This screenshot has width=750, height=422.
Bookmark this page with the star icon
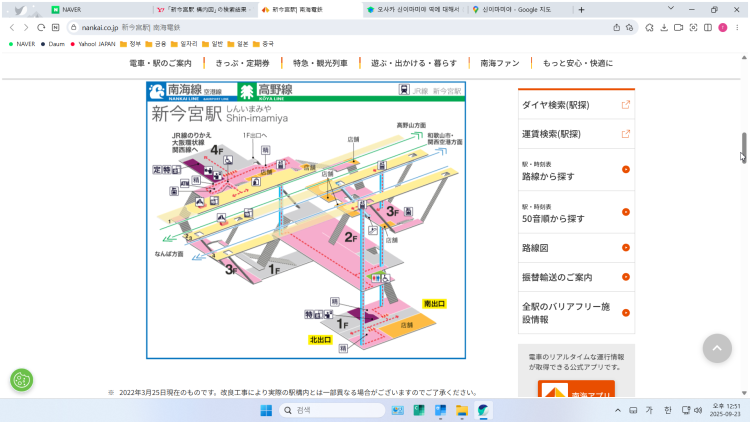(x=630, y=27)
